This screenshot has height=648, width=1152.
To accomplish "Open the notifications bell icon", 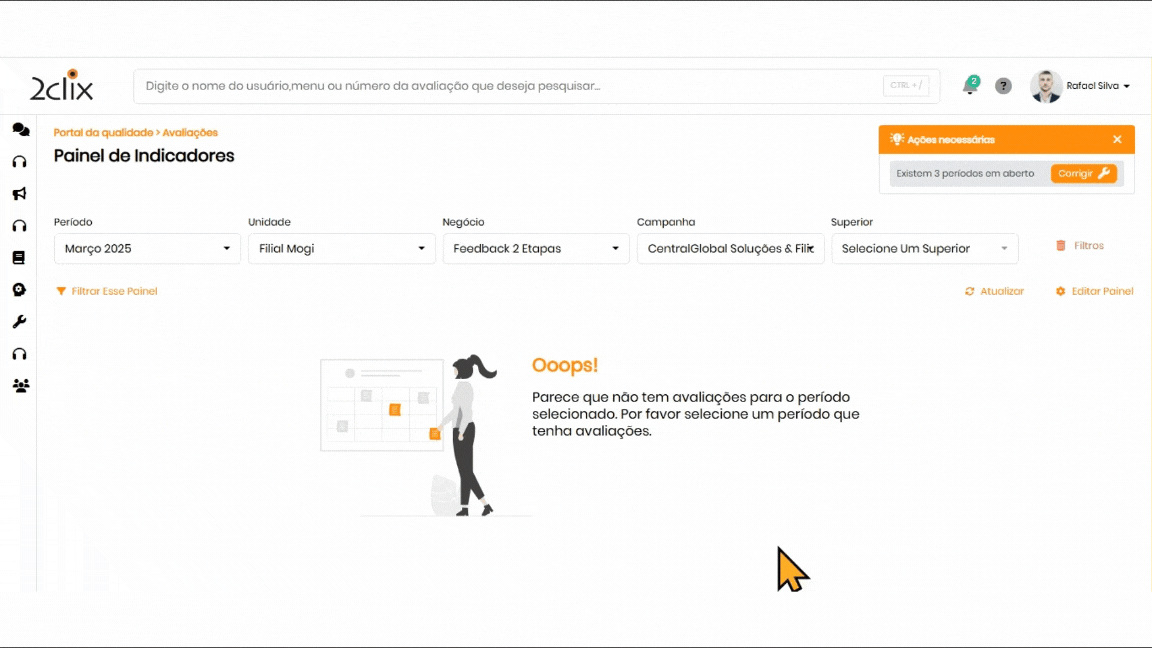I will [969, 87].
